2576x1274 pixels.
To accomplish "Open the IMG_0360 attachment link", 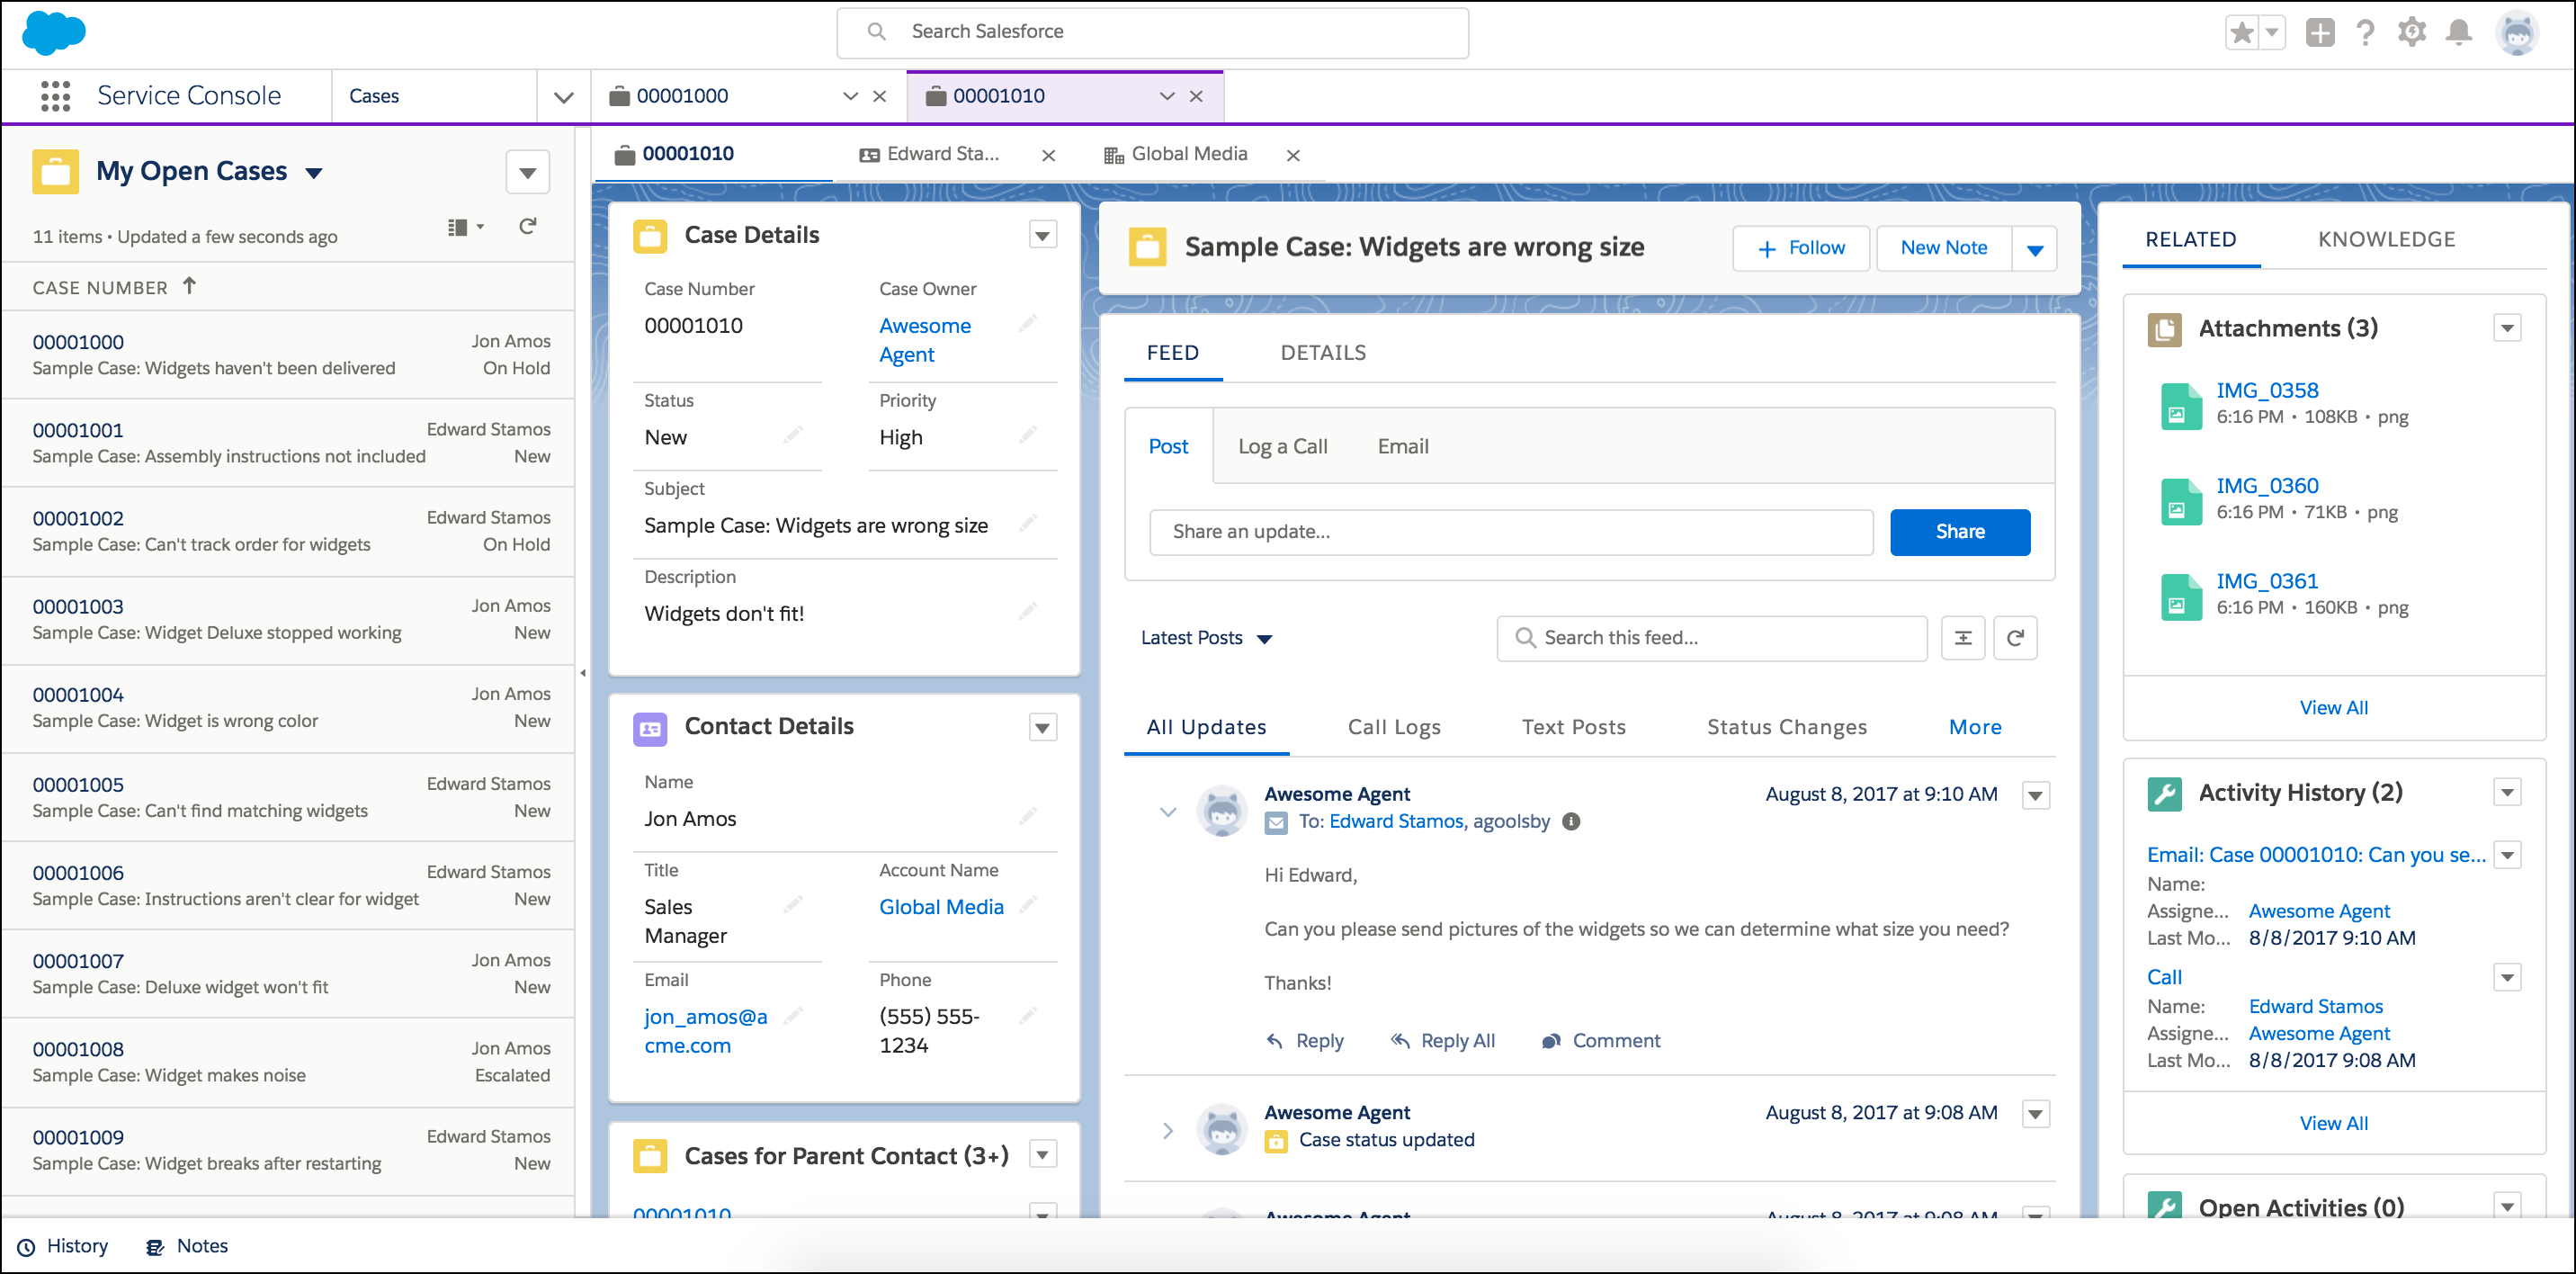I will (x=2266, y=486).
